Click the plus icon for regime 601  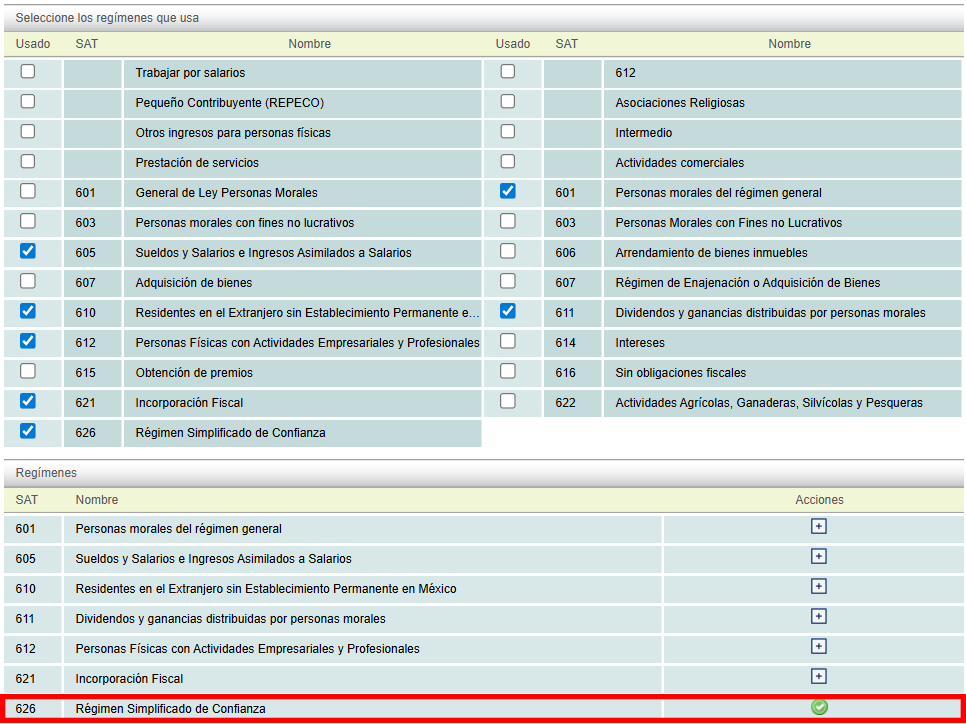pyautogui.click(x=819, y=527)
